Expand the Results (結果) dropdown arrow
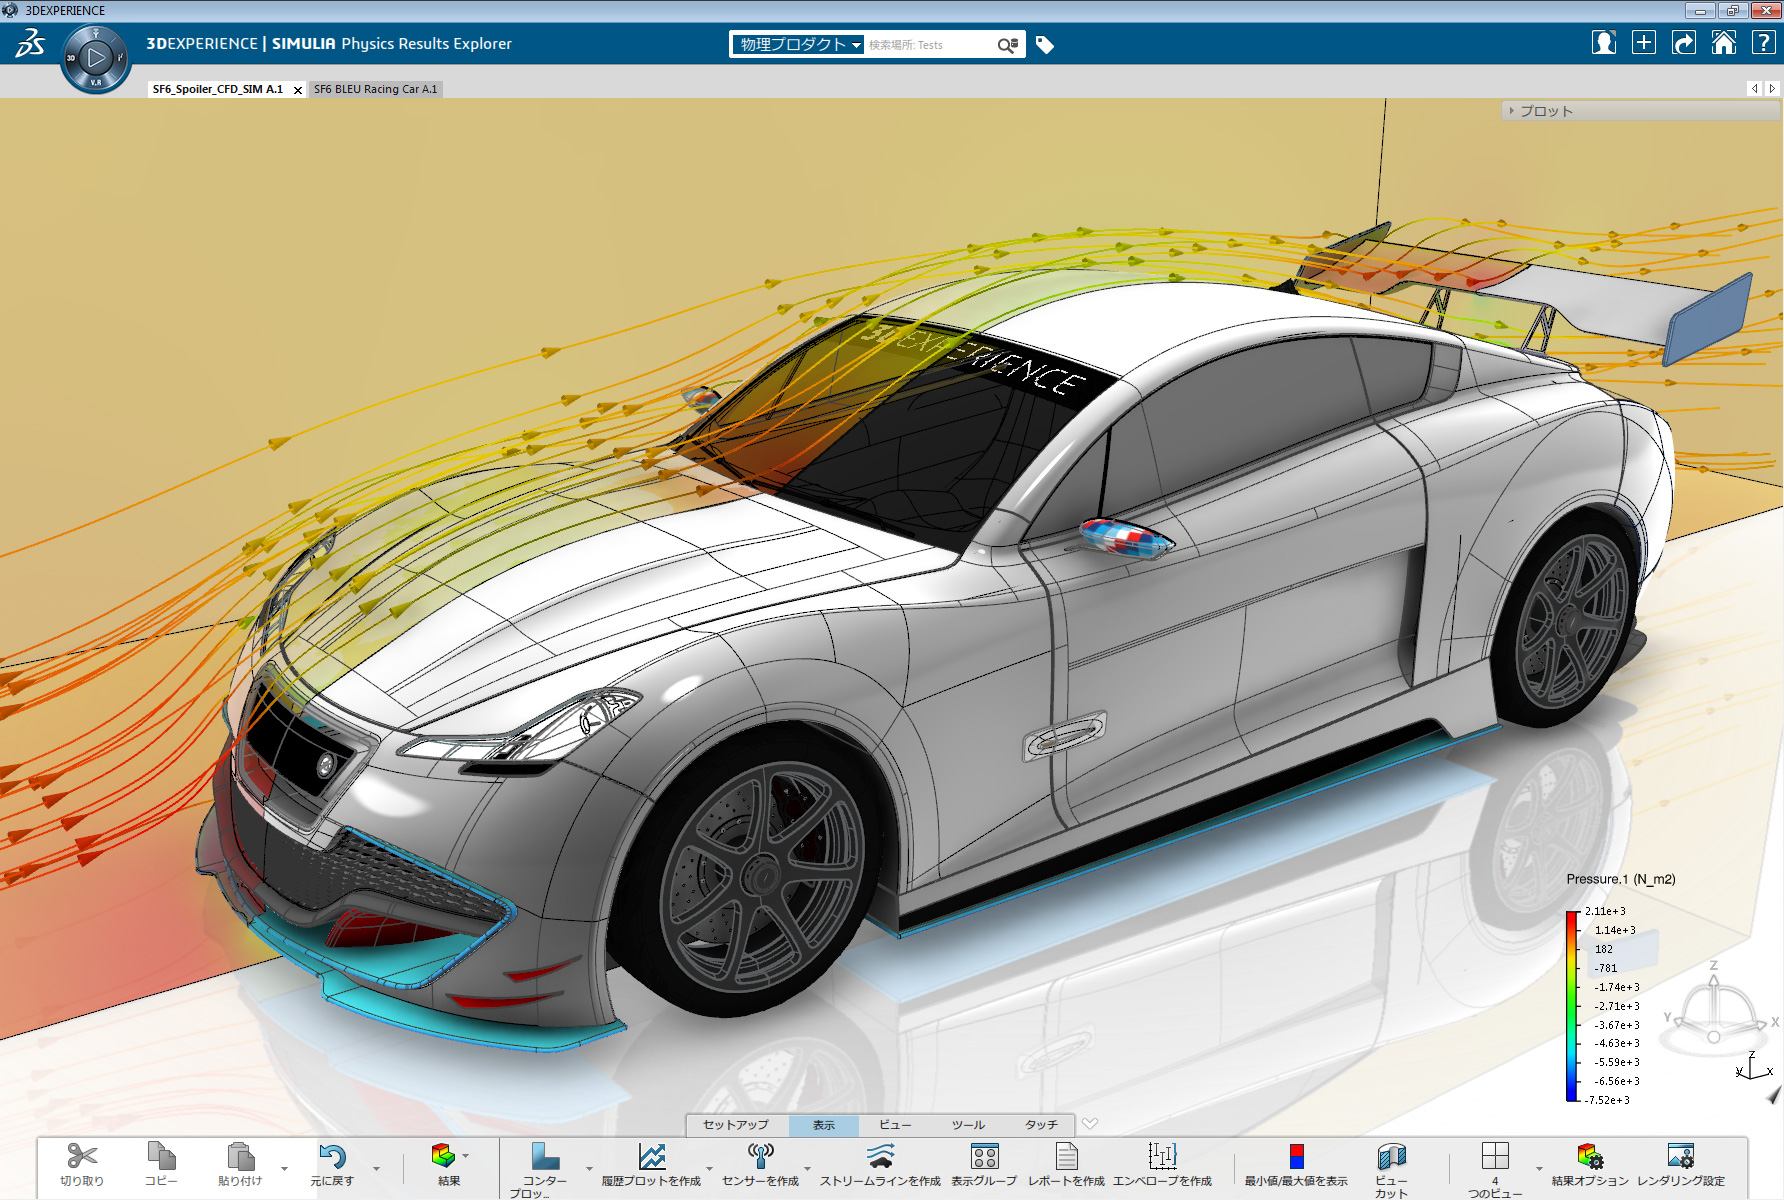 click(x=466, y=1155)
